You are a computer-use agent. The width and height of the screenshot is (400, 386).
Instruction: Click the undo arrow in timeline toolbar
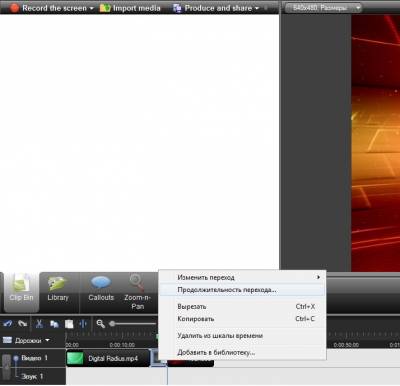tap(8, 324)
